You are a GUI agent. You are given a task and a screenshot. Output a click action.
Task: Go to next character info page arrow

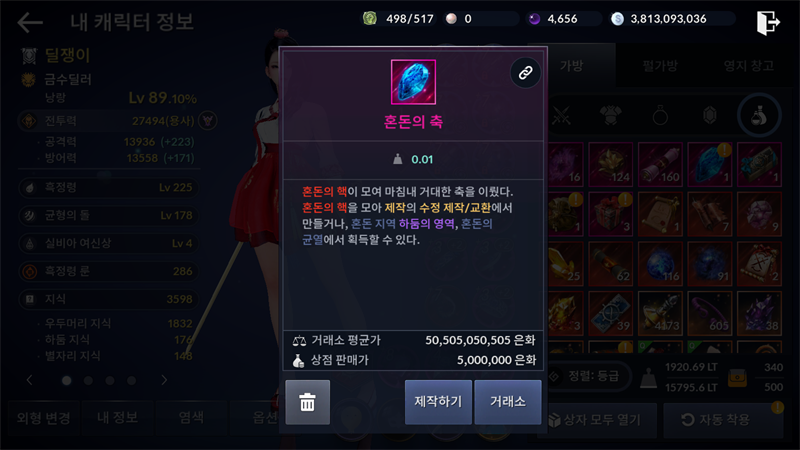coord(164,380)
